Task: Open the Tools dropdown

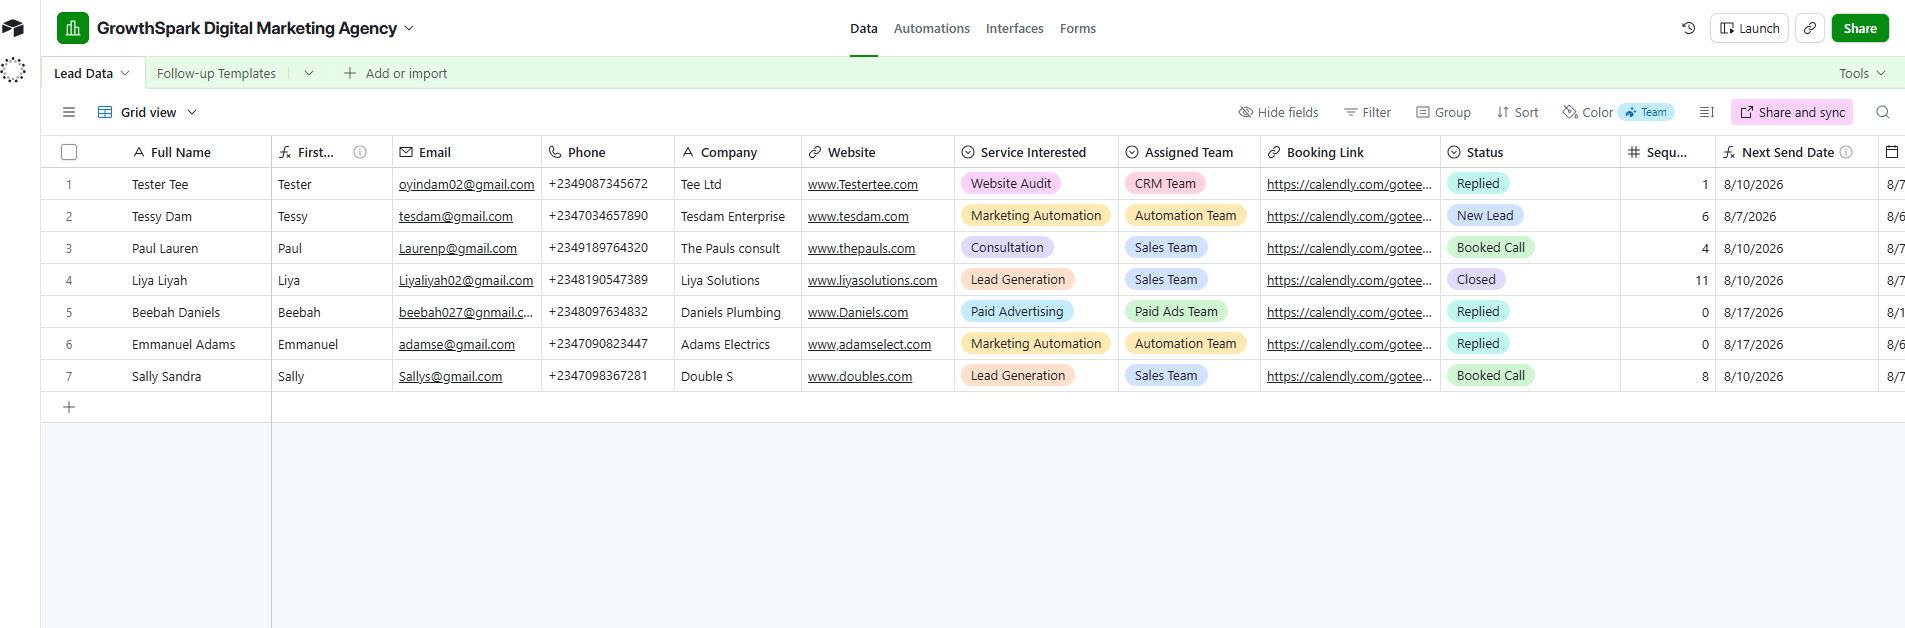Action: pos(1862,73)
